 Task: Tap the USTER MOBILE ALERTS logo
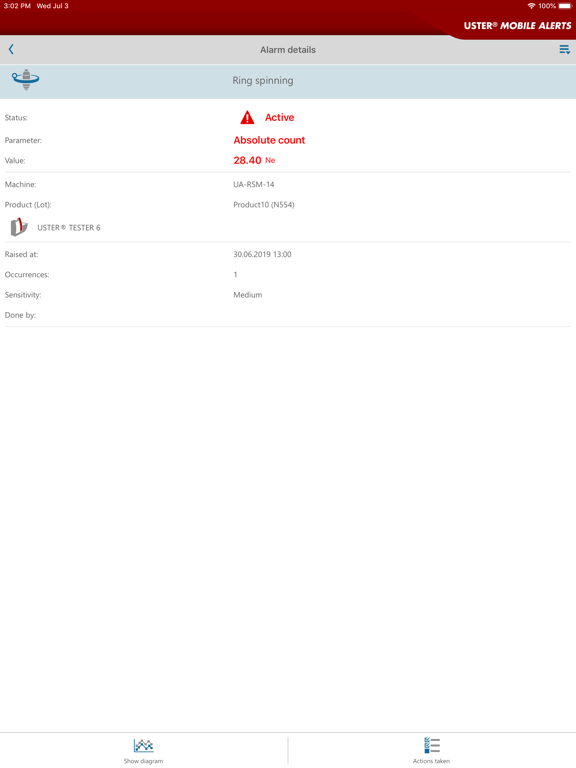click(x=517, y=26)
